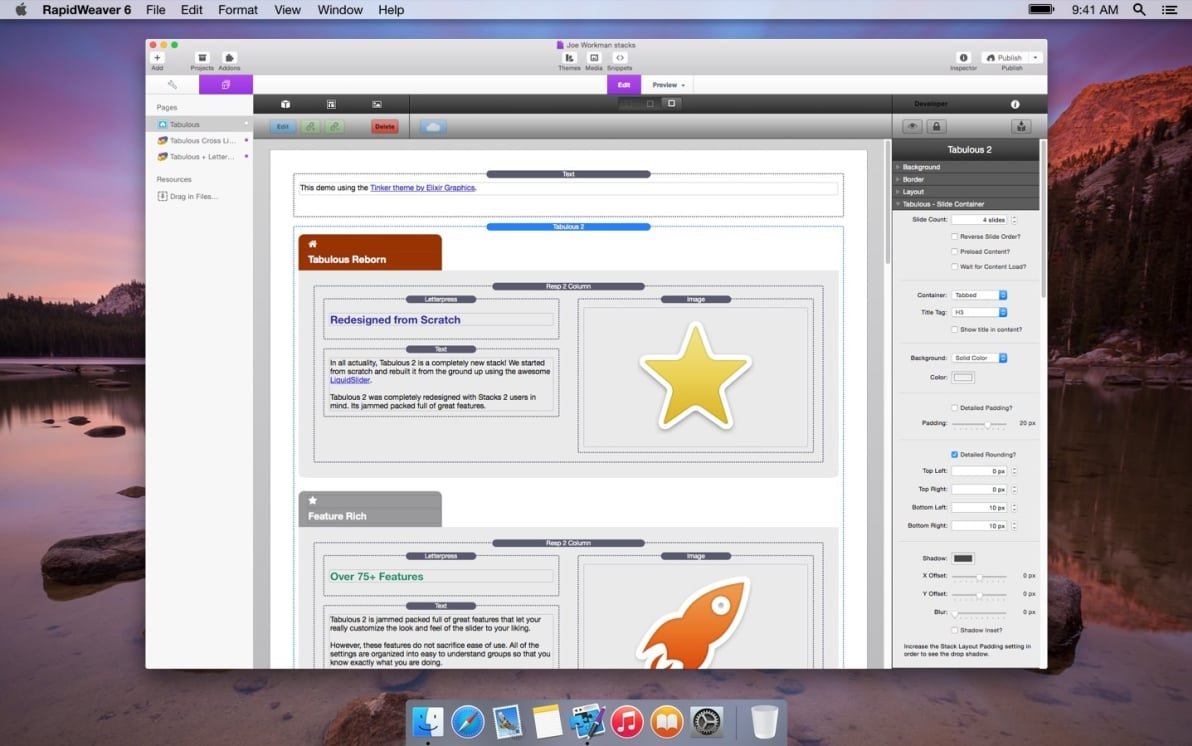This screenshot has height=746, width=1192.
Task: Switch to the Preview tab
Action: pyautogui.click(x=666, y=85)
